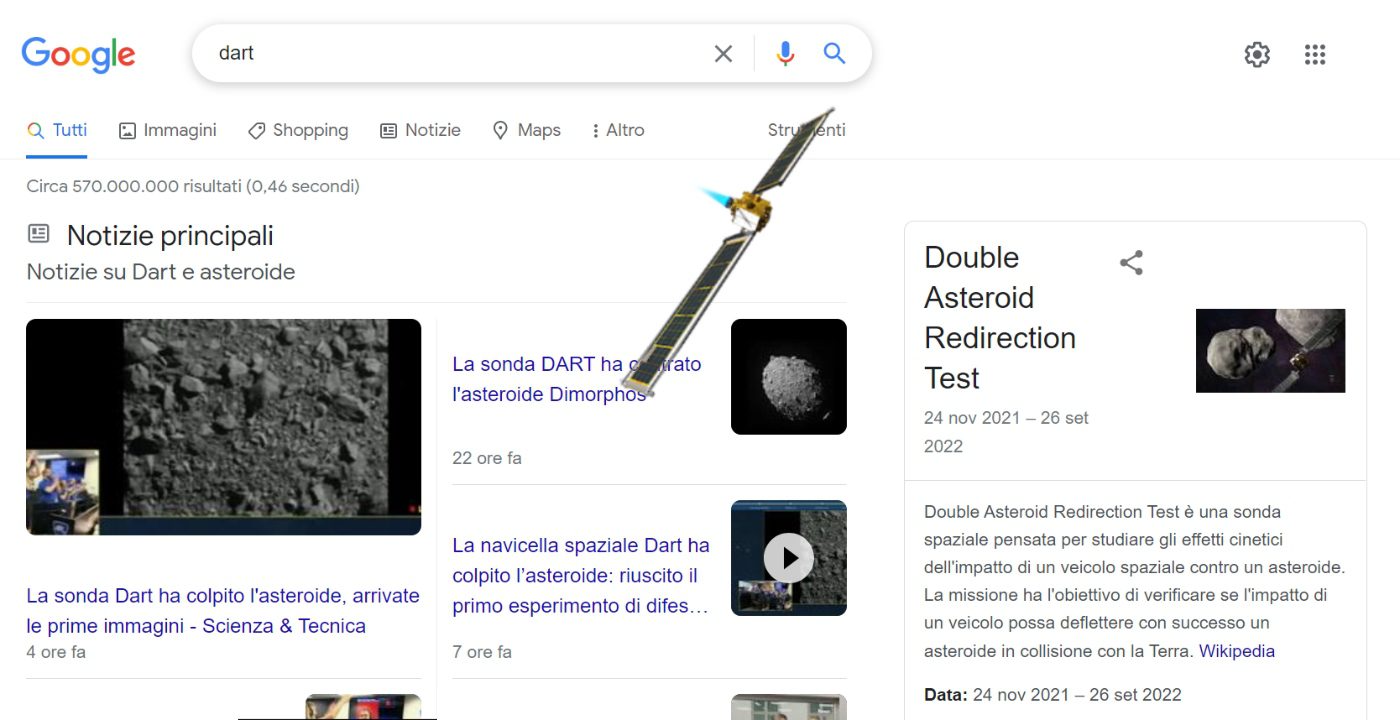Switch to the Shopping tab
This screenshot has width=1400, height=720.
tap(298, 130)
